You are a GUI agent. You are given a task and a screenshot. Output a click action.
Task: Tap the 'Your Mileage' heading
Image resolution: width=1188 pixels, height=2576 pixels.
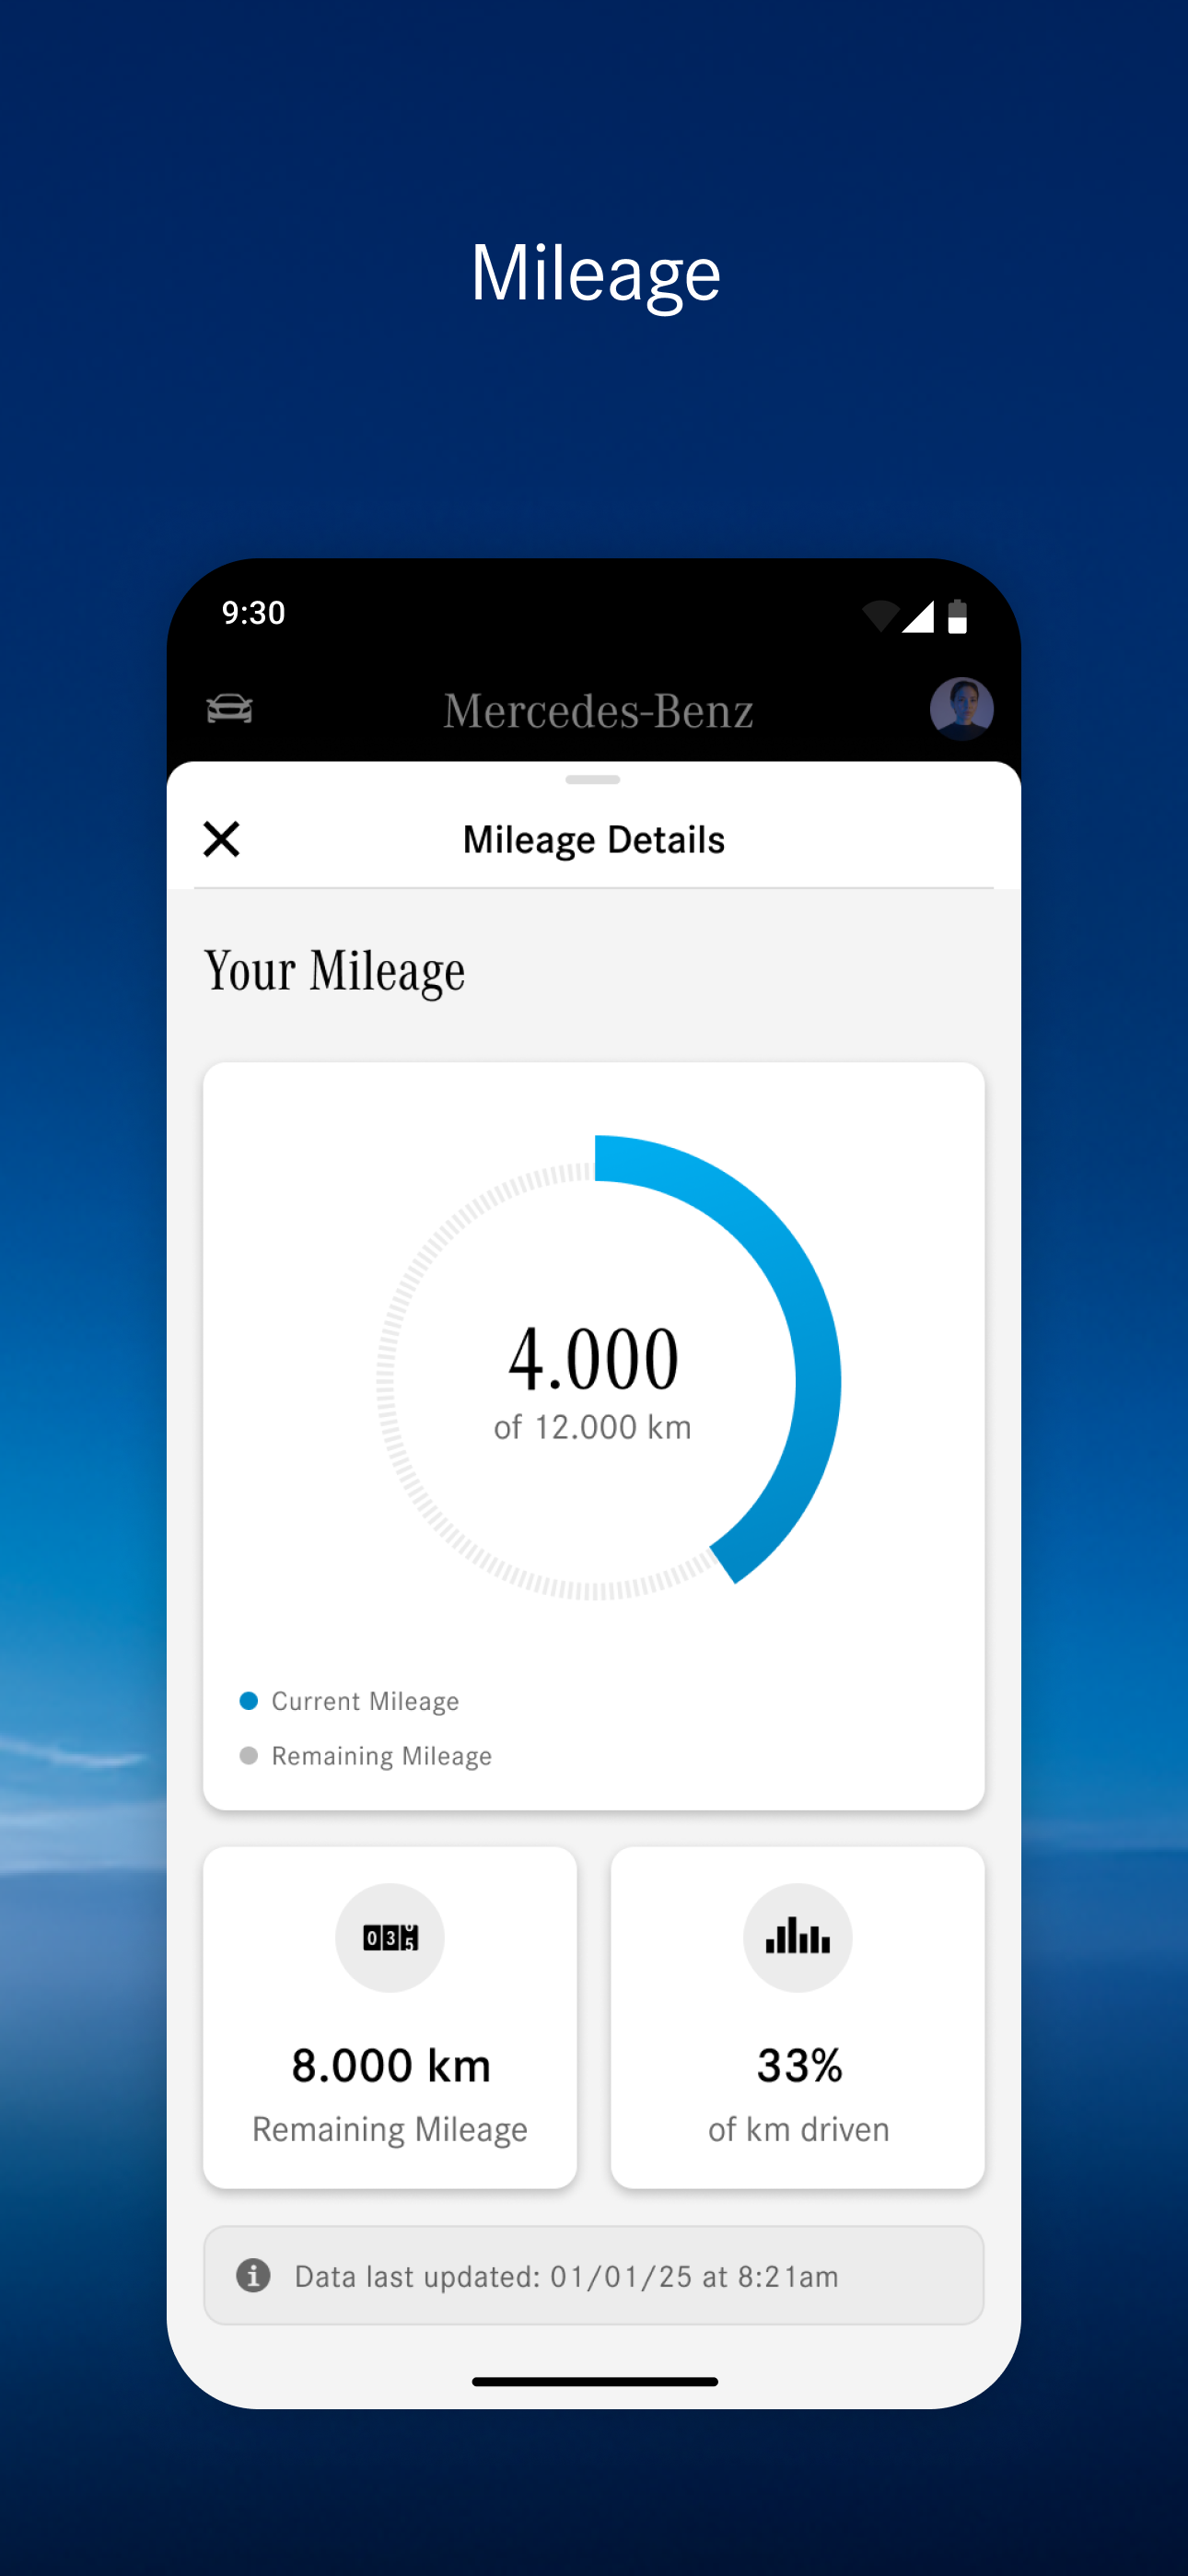335,971
